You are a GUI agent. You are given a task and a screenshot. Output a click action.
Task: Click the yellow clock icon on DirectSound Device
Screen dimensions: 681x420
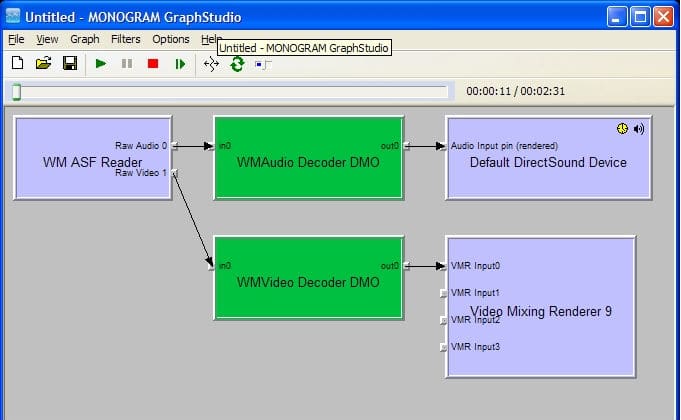click(x=622, y=129)
